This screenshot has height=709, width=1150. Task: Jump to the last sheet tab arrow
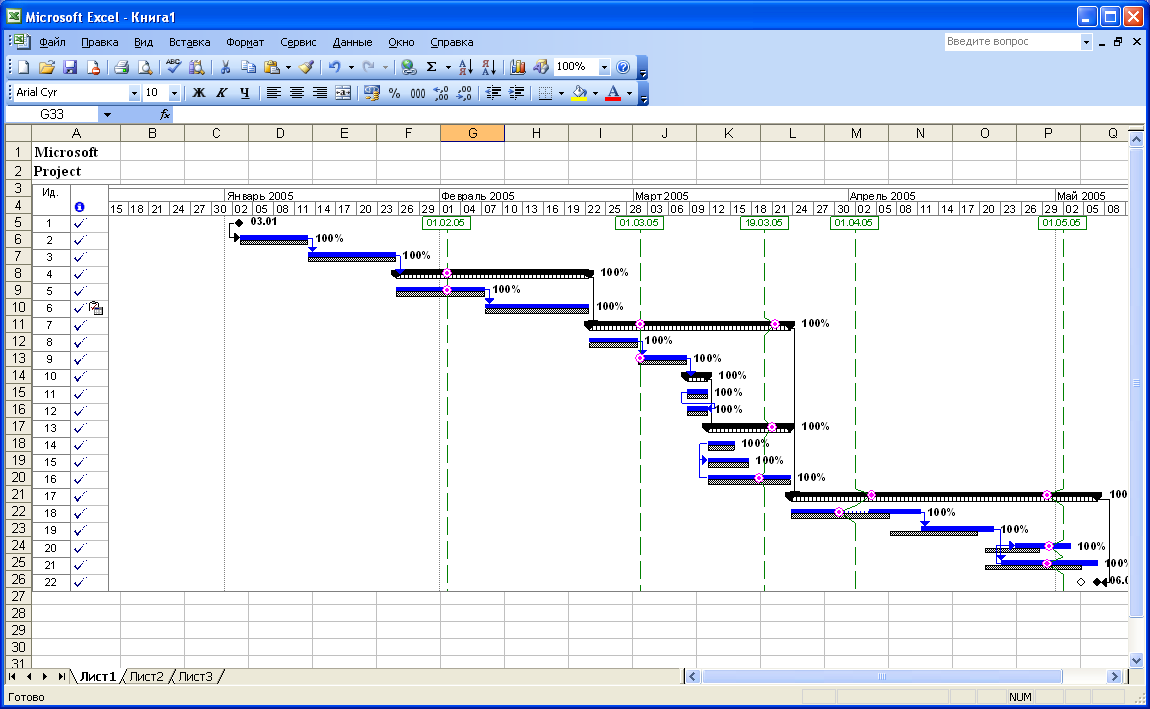coord(62,676)
